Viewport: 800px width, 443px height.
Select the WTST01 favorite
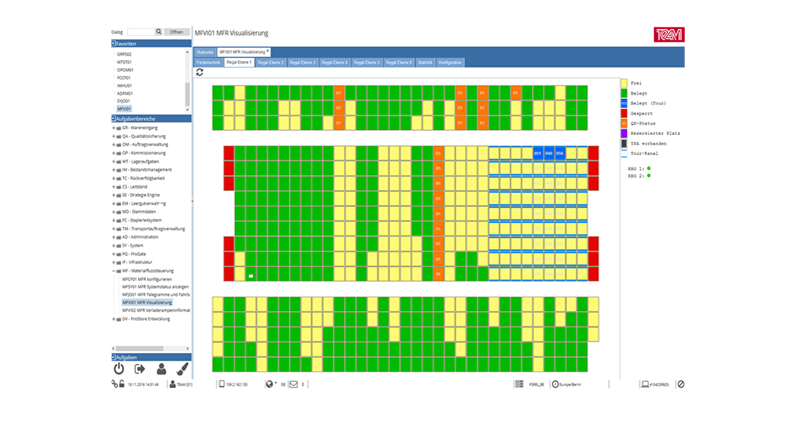tap(124, 62)
